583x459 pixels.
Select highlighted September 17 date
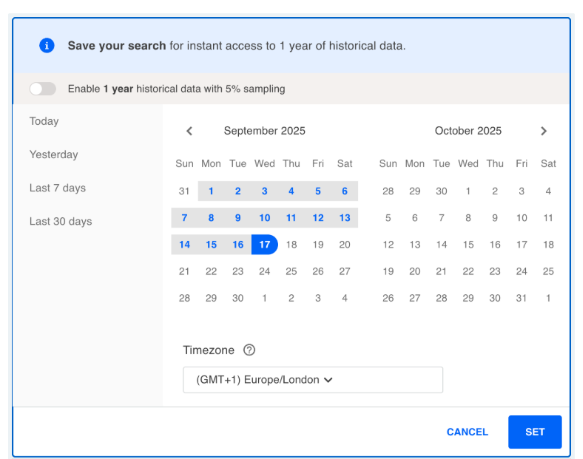[264, 244]
